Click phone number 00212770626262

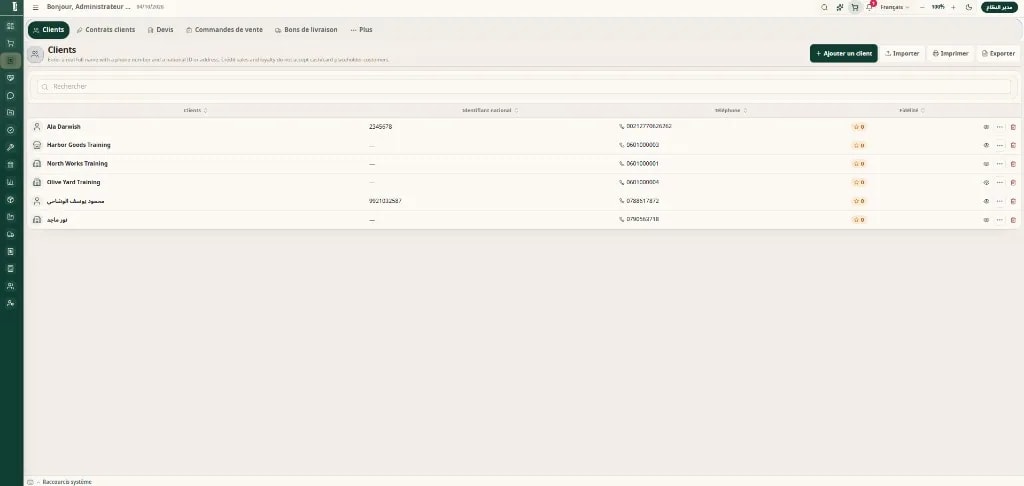pos(648,126)
